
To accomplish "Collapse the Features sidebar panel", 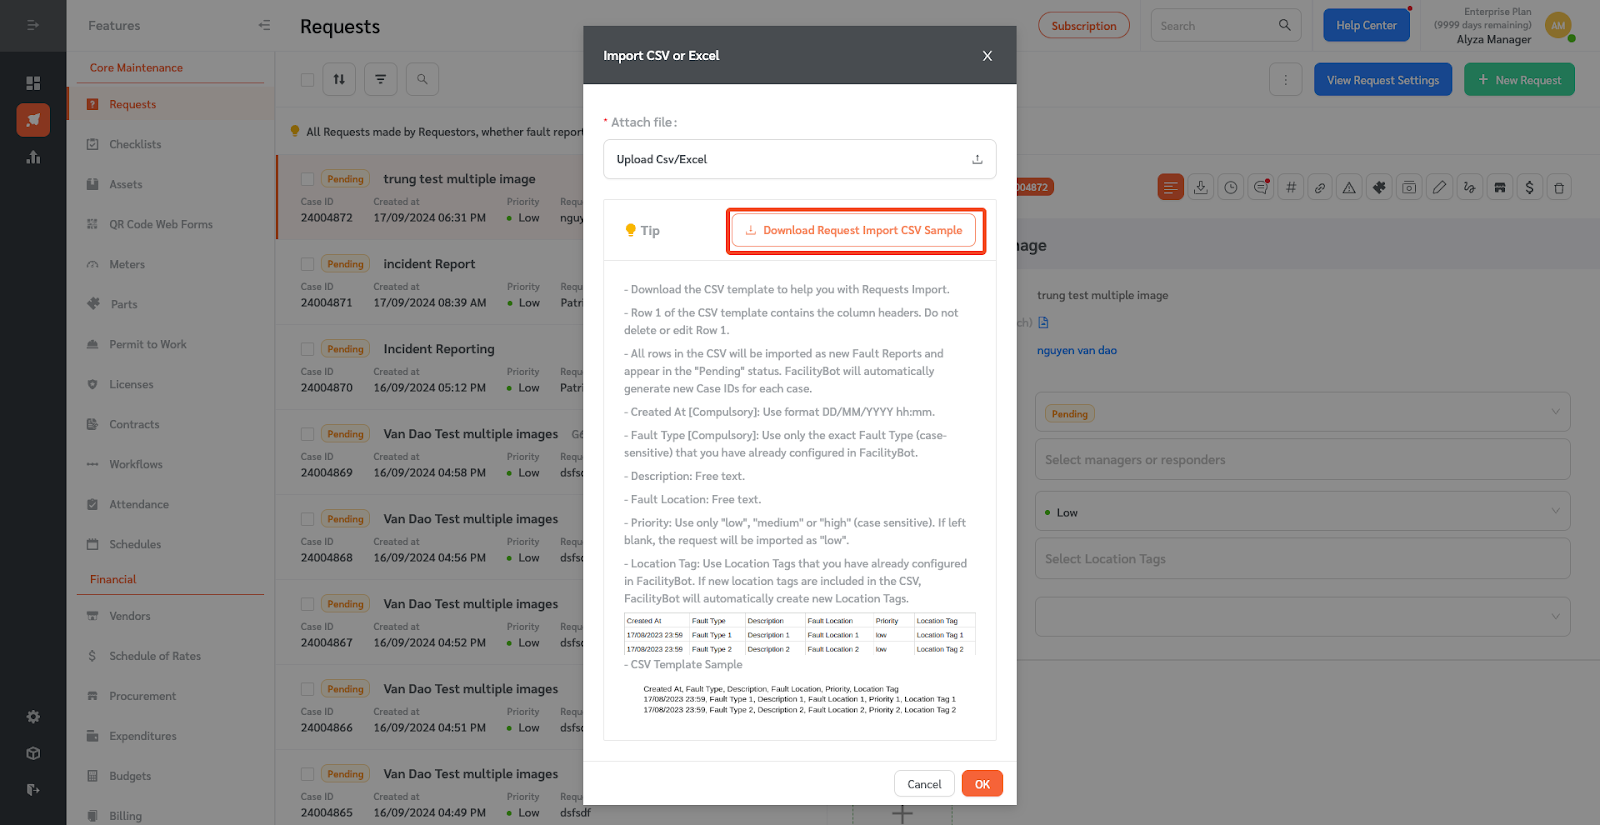I will pos(264,25).
